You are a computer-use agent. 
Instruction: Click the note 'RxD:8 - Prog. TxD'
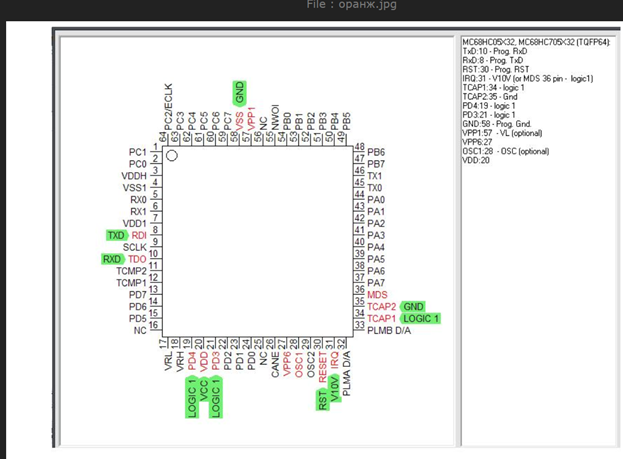coord(493,60)
